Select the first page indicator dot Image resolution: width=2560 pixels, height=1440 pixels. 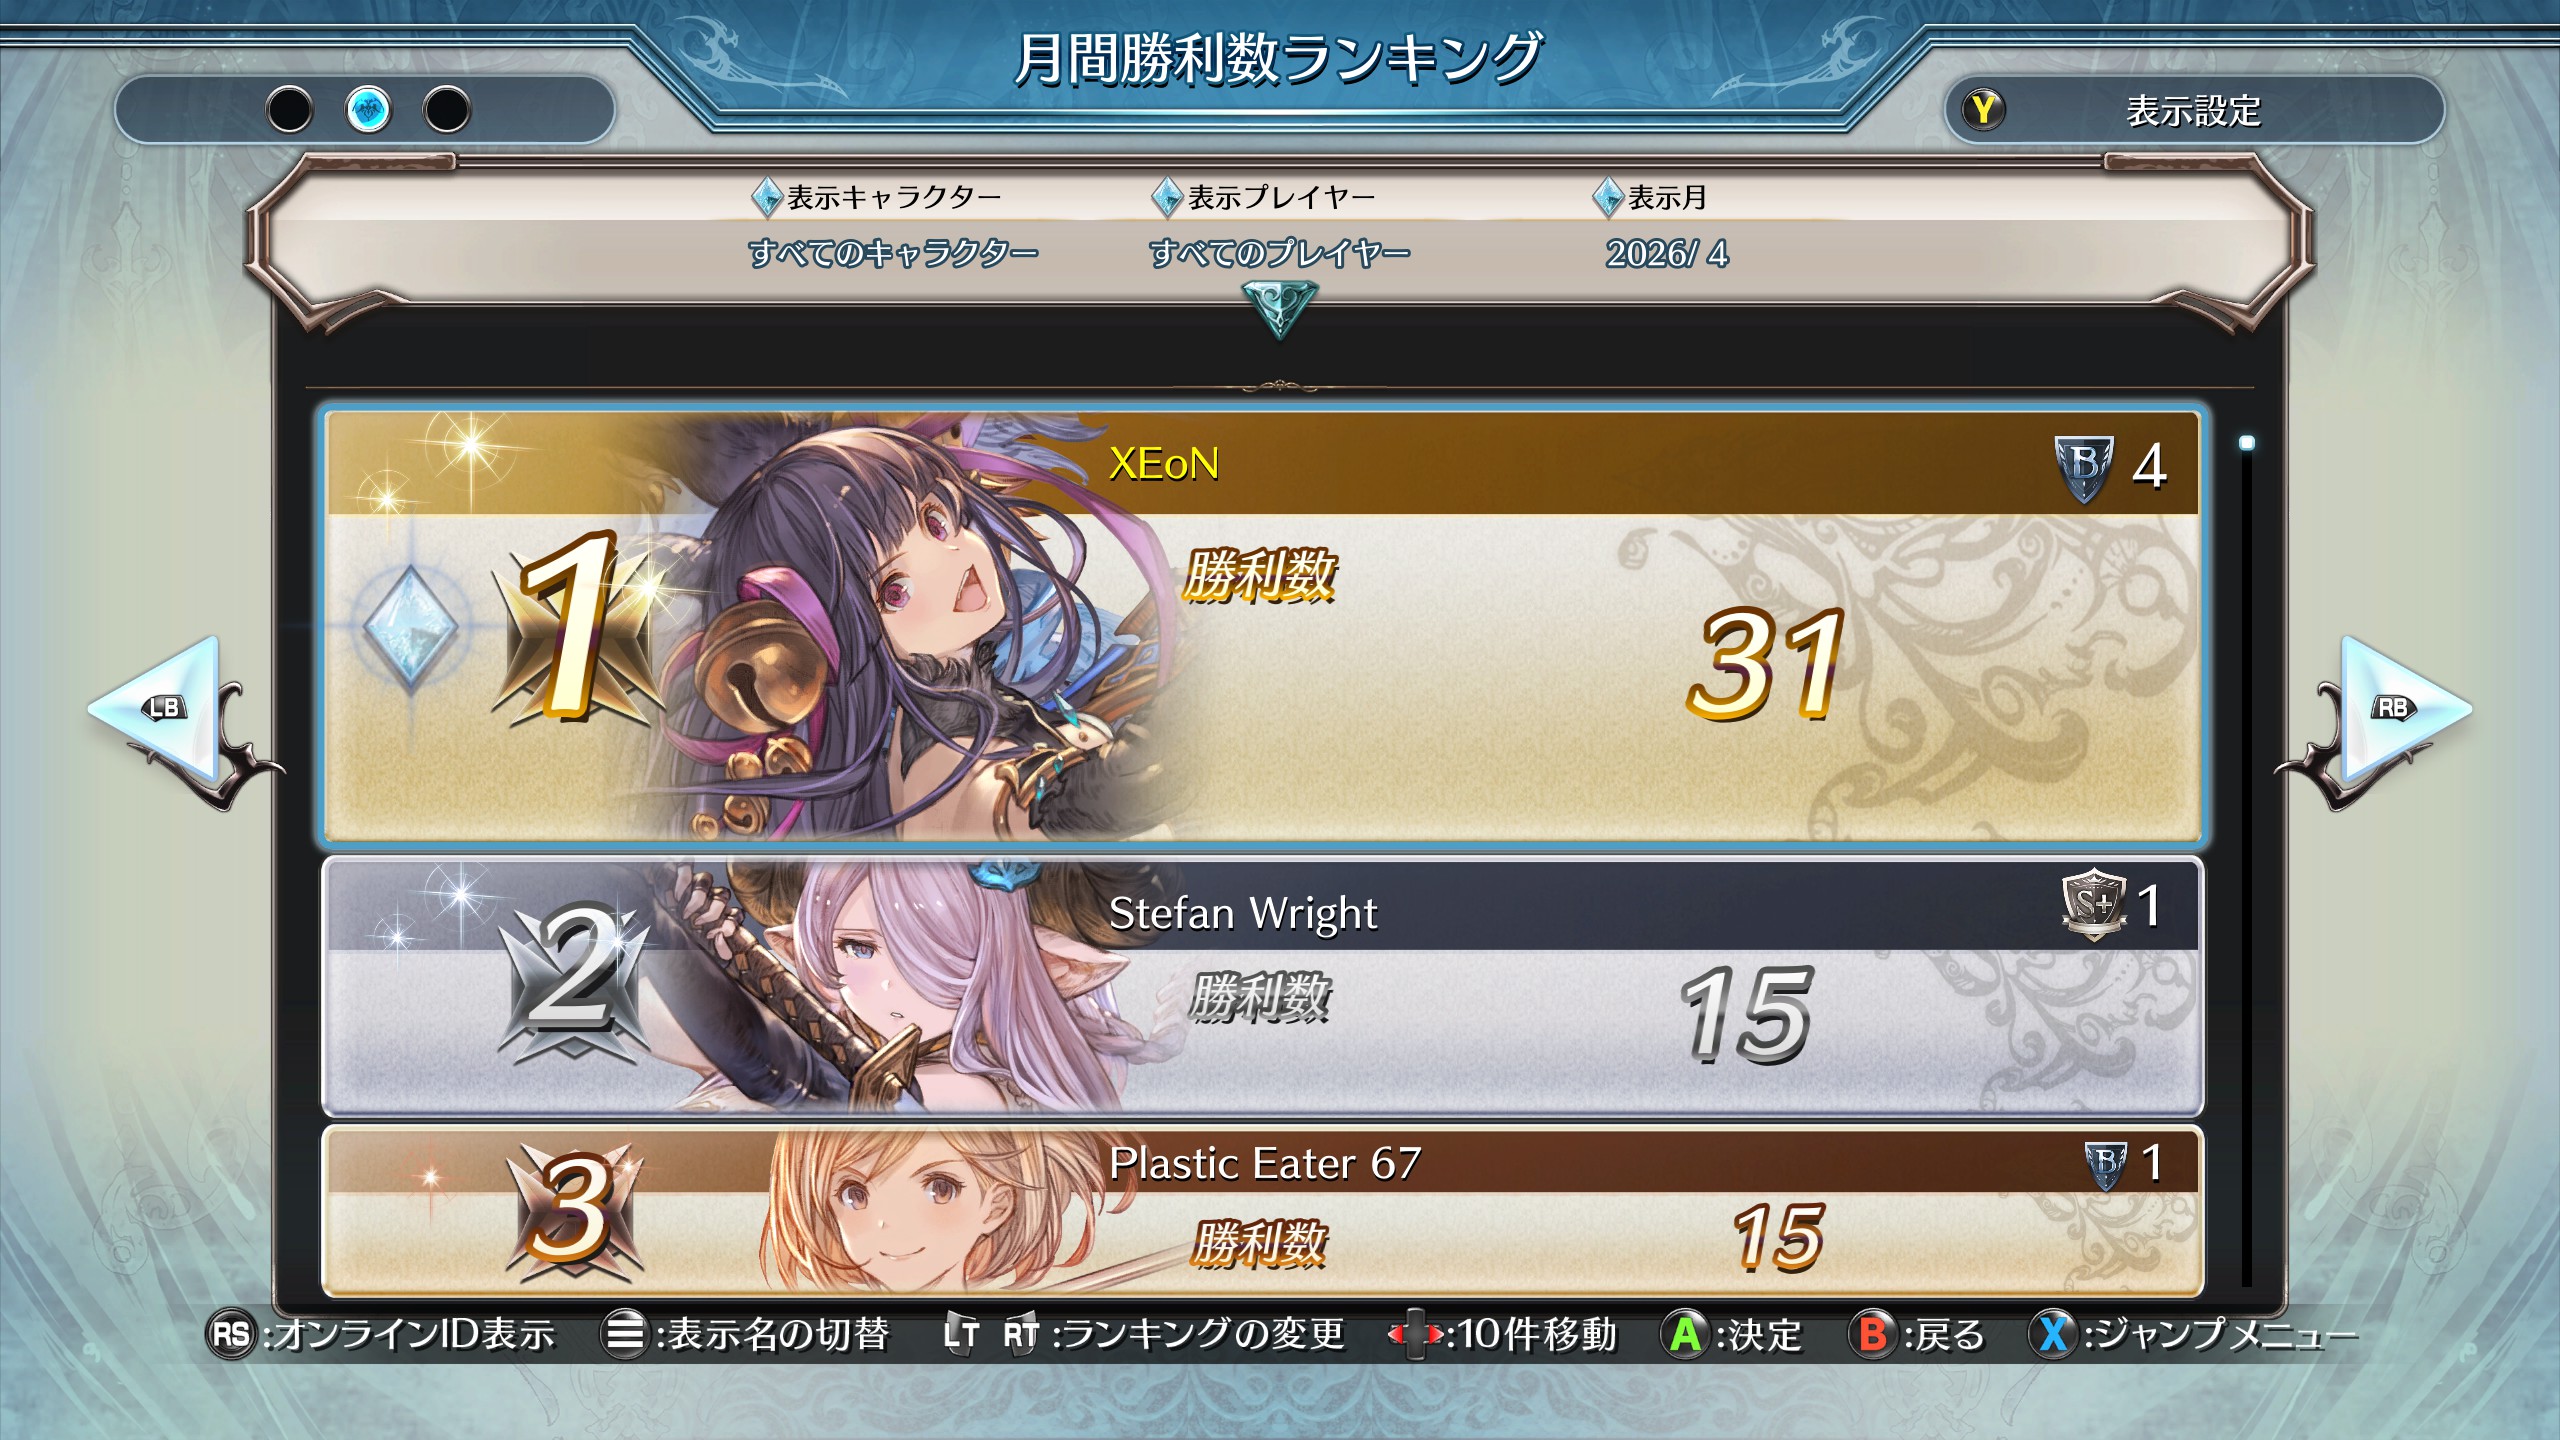[x=290, y=109]
